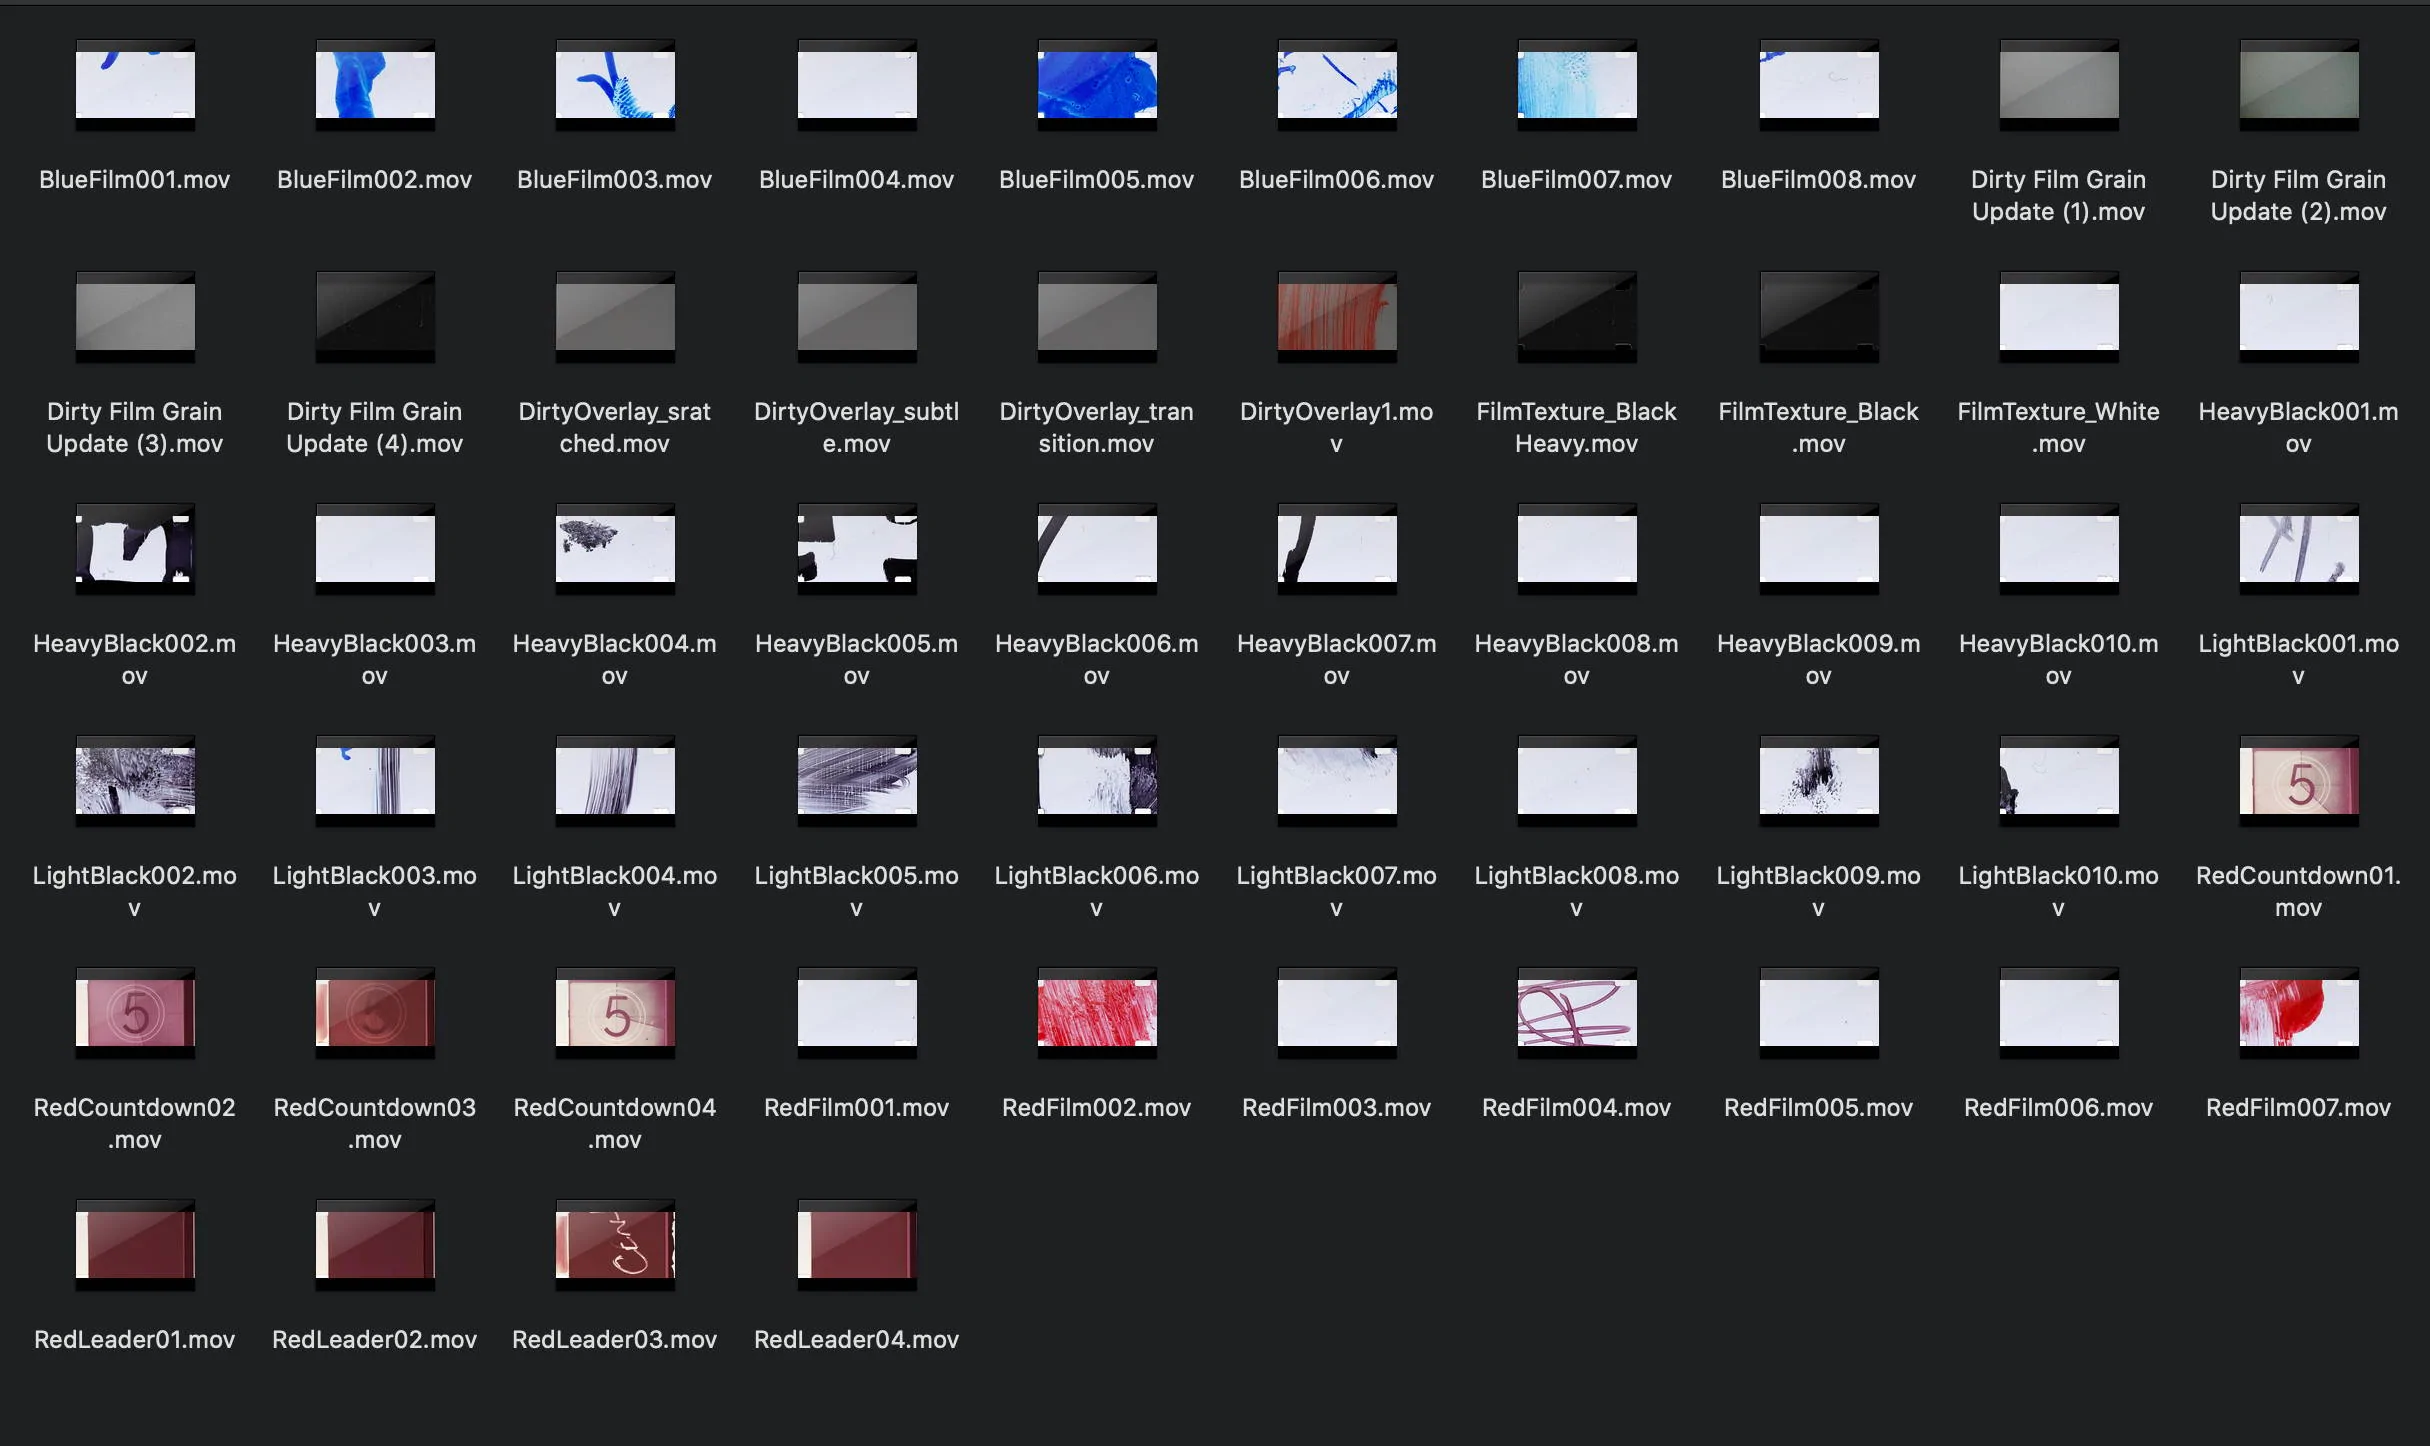Pick Dirty Film Grain Update (4).mov icon

click(375, 317)
